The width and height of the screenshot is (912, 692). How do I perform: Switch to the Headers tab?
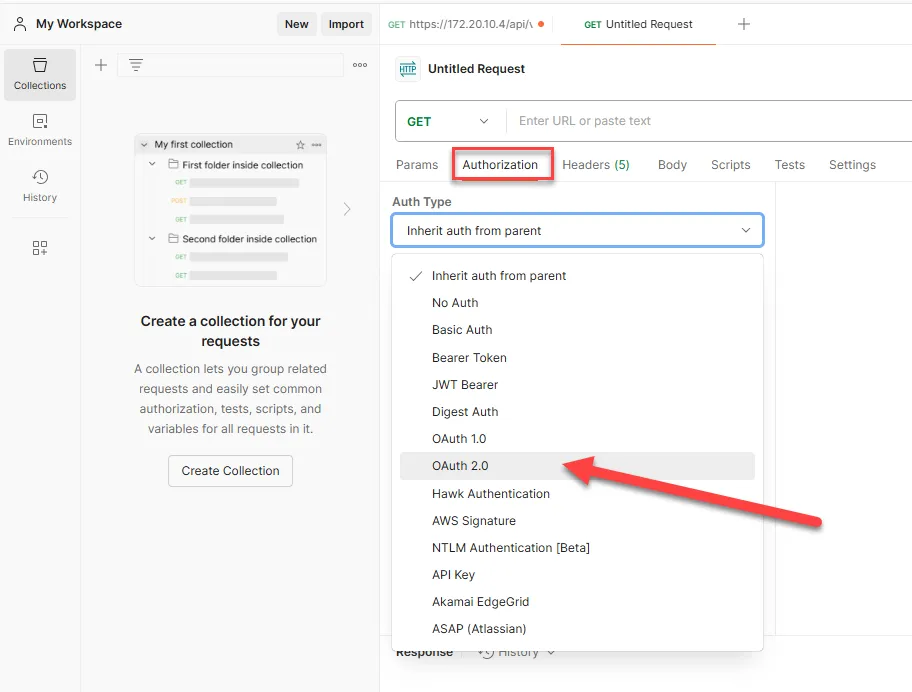pos(596,165)
